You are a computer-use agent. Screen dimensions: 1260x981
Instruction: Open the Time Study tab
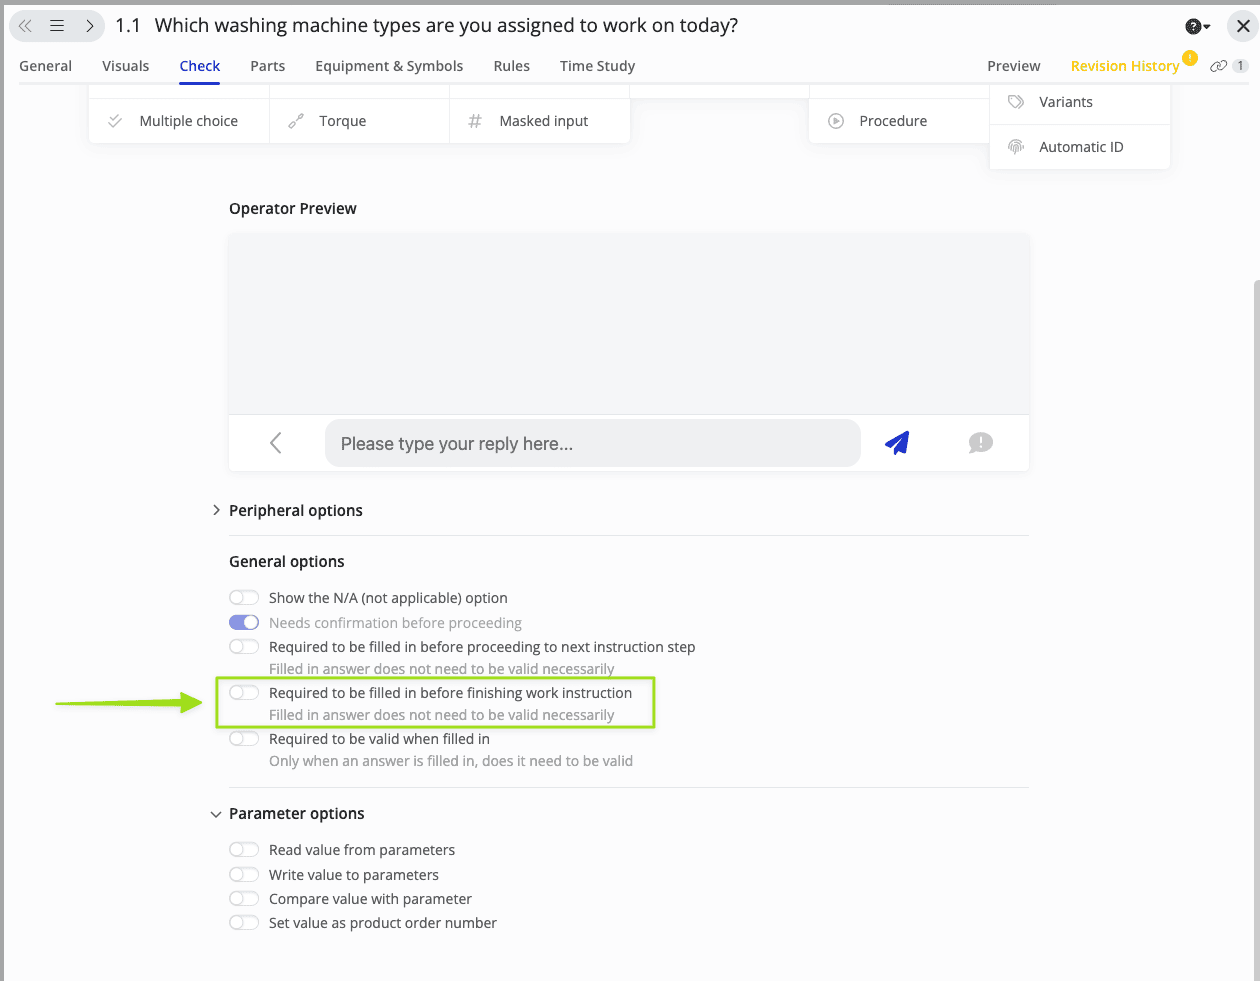(x=597, y=66)
